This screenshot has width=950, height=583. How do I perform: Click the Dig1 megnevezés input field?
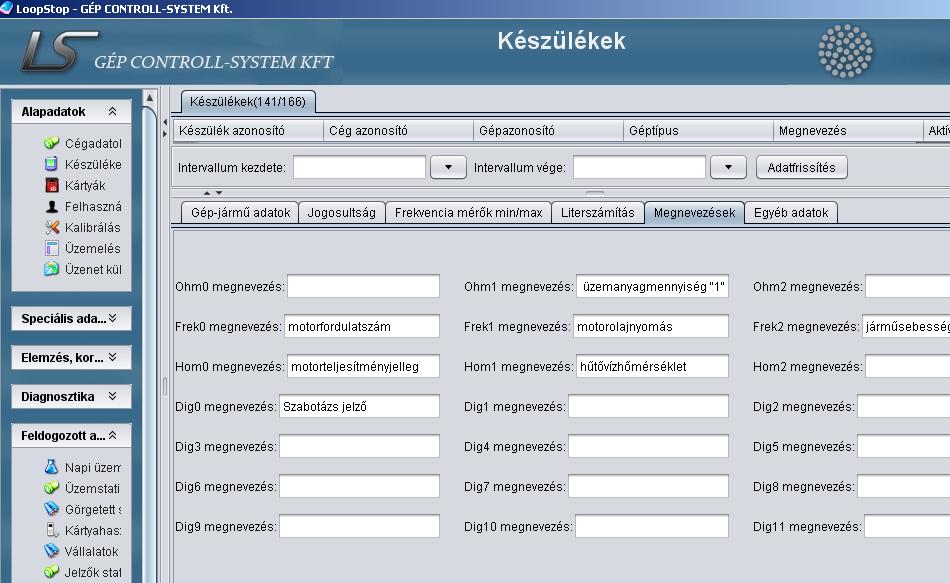pos(648,407)
